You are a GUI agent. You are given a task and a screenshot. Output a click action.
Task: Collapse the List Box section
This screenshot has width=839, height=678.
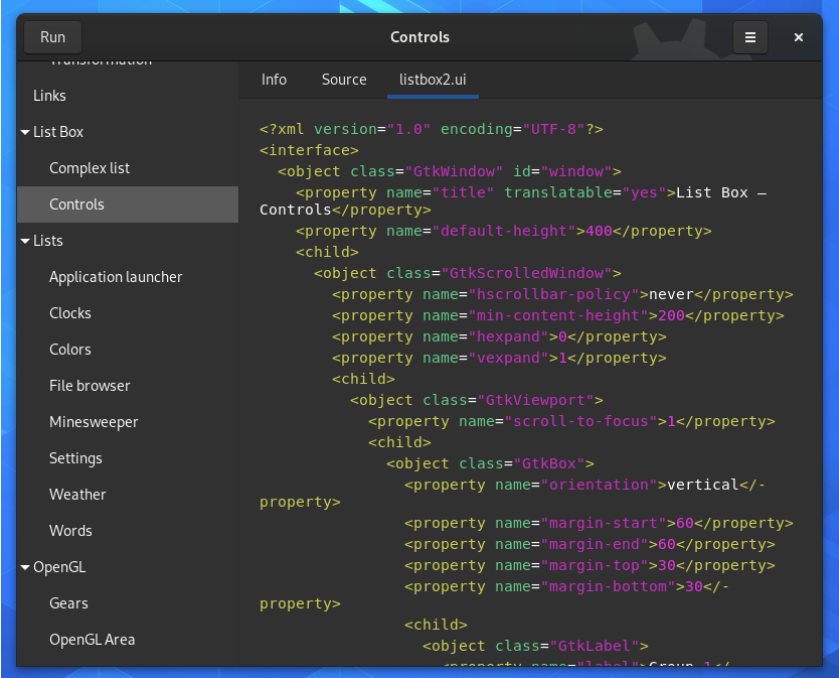point(25,131)
